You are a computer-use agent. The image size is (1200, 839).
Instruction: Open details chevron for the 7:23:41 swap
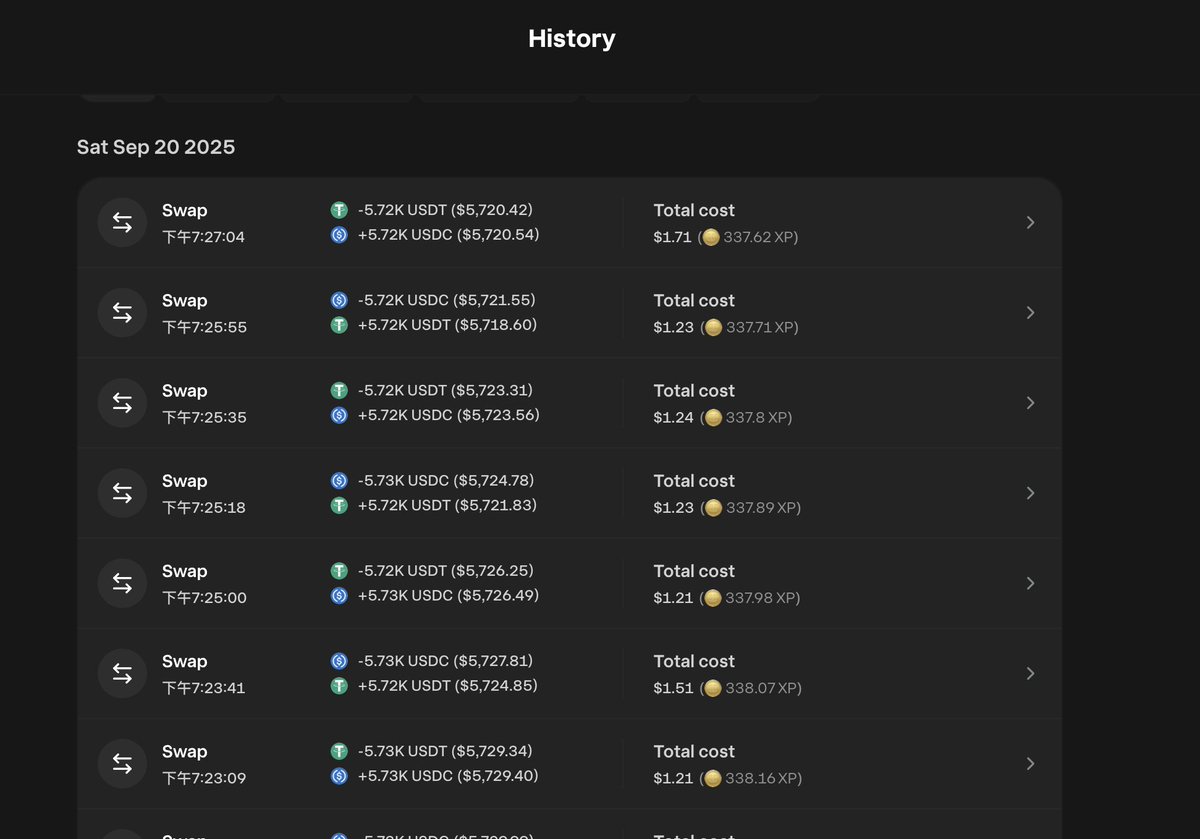(1031, 673)
